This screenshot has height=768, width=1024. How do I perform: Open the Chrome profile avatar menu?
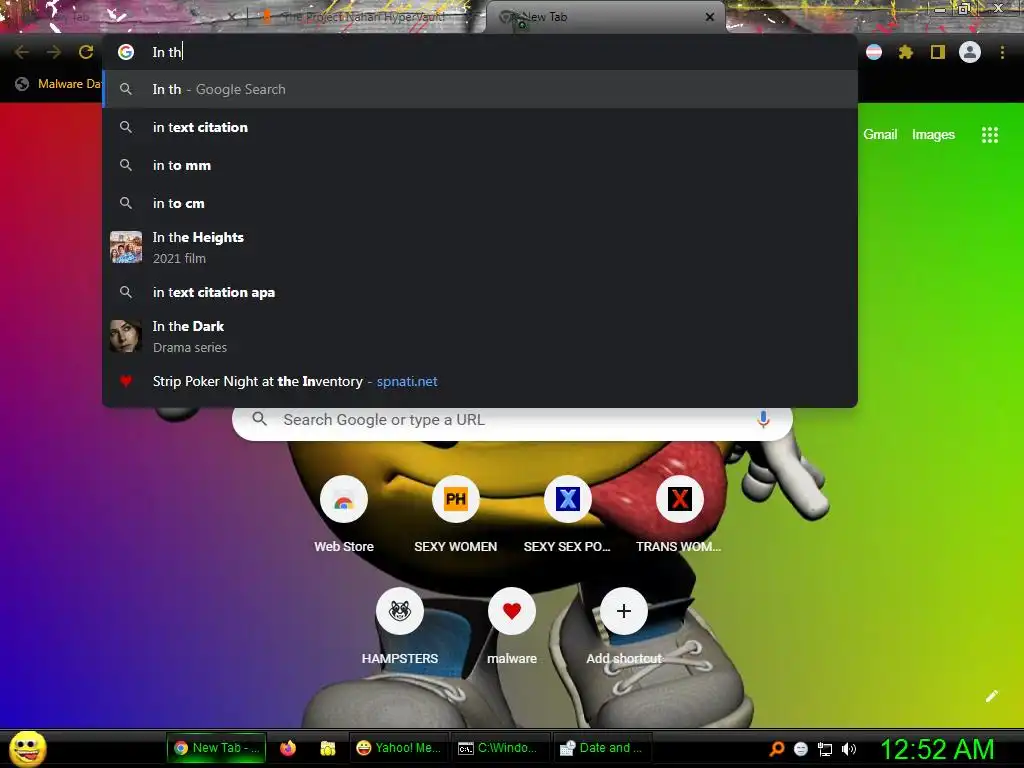pyautogui.click(x=970, y=52)
